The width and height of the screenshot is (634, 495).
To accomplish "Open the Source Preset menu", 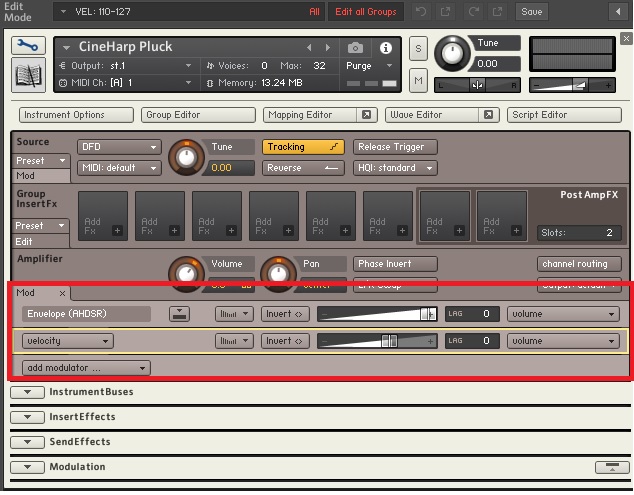I will click(40, 161).
